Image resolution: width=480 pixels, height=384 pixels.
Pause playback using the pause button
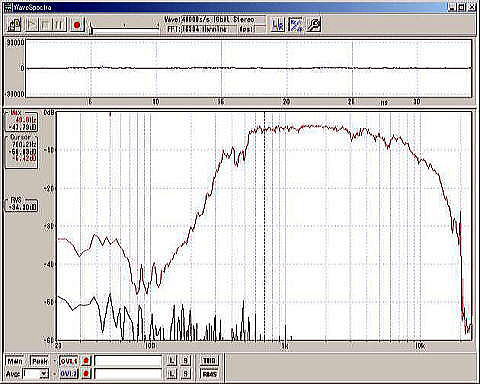(59, 25)
